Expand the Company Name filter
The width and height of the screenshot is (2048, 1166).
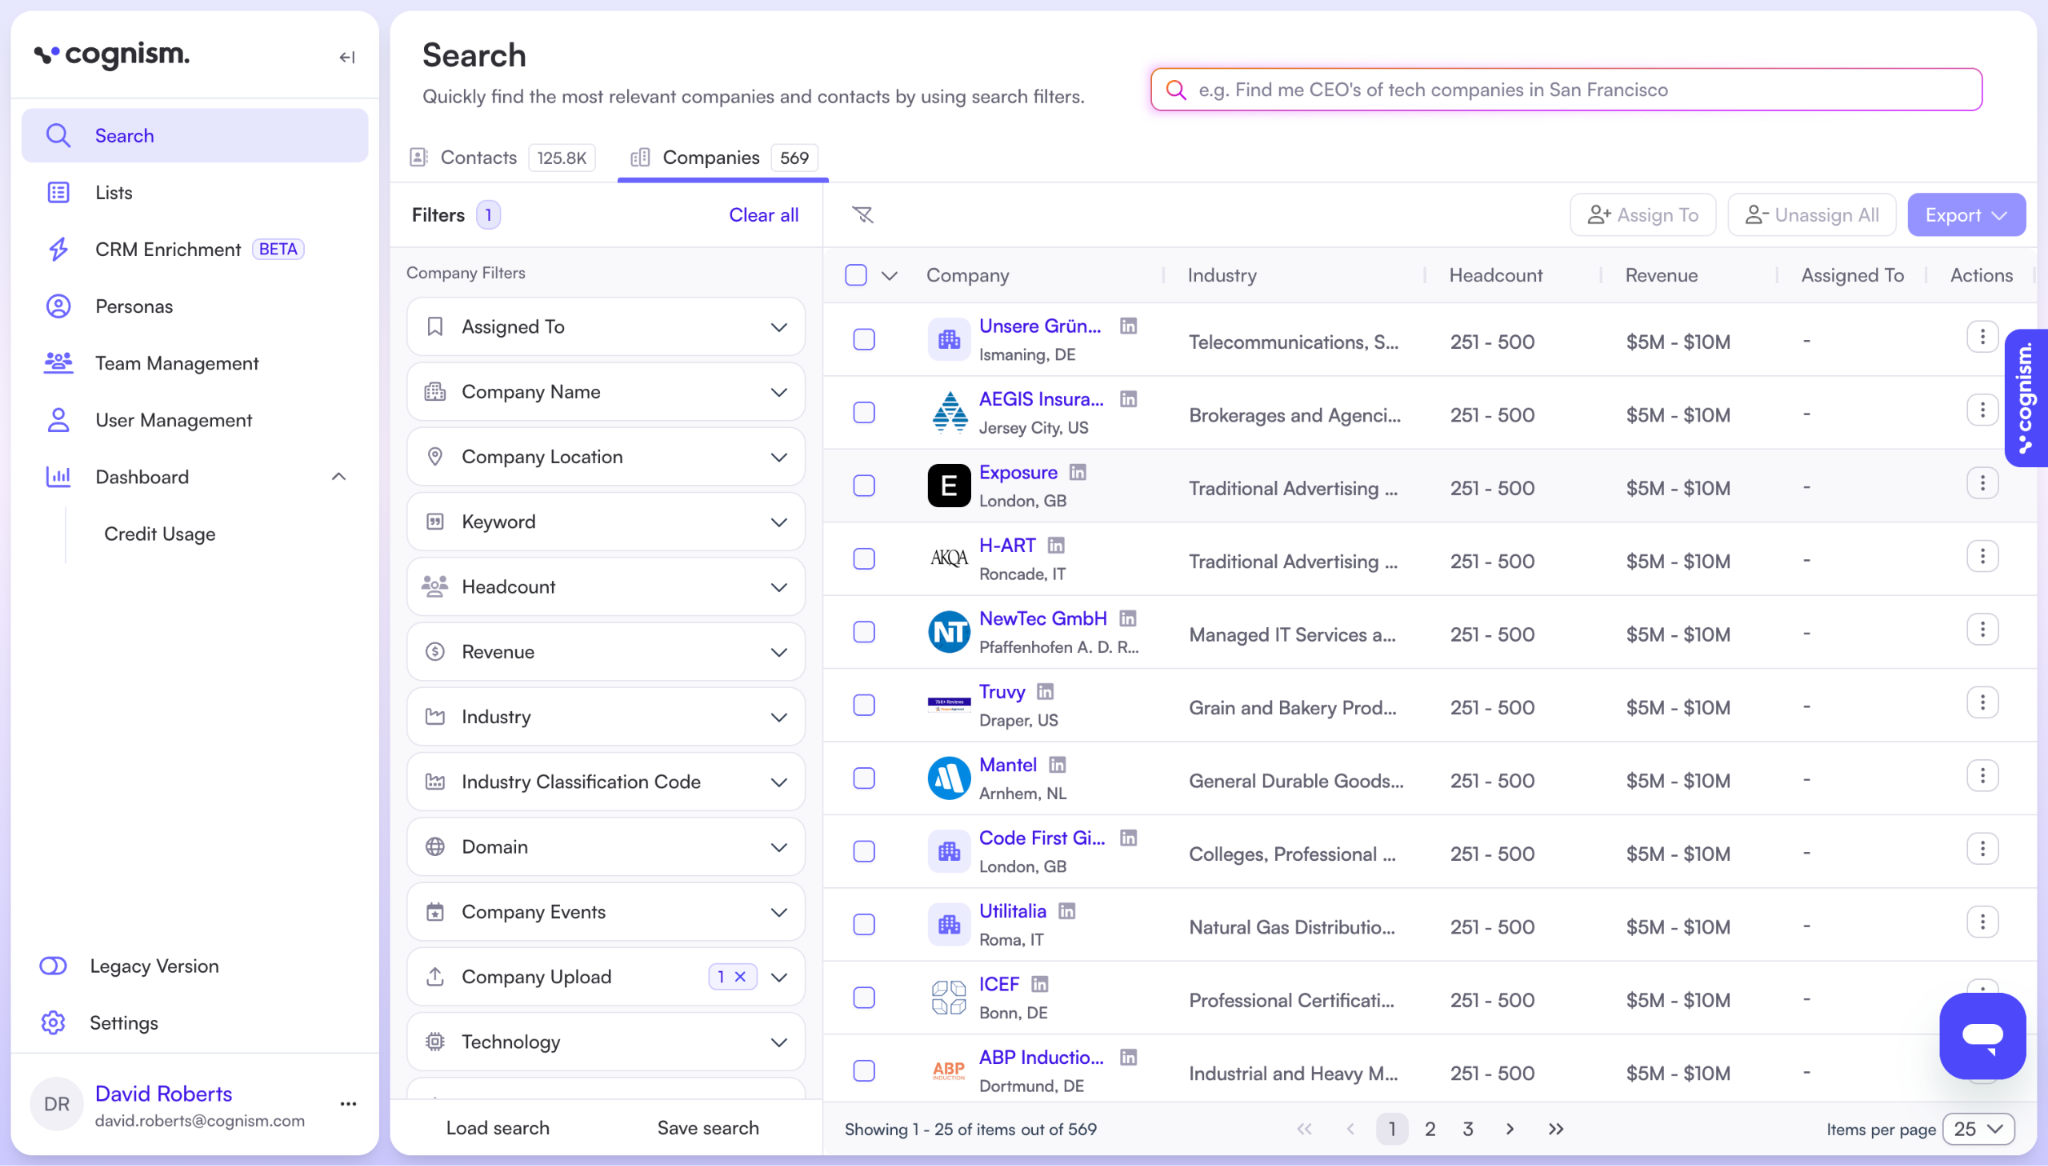click(606, 392)
